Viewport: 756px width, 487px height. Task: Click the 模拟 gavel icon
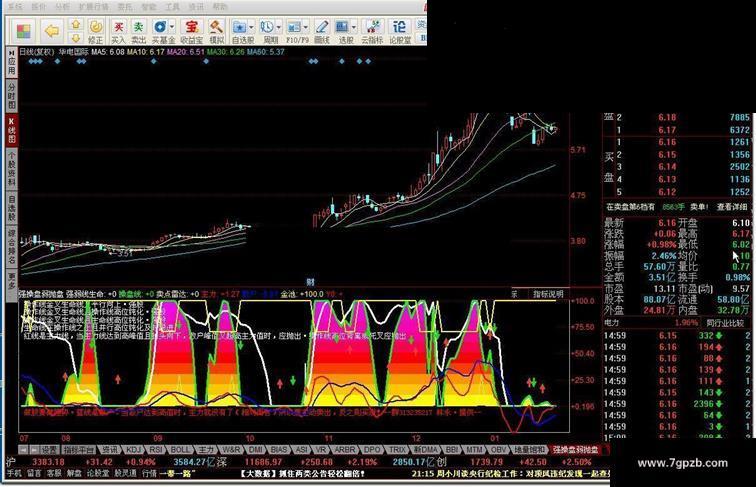pyautogui.click(x=216, y=32)
